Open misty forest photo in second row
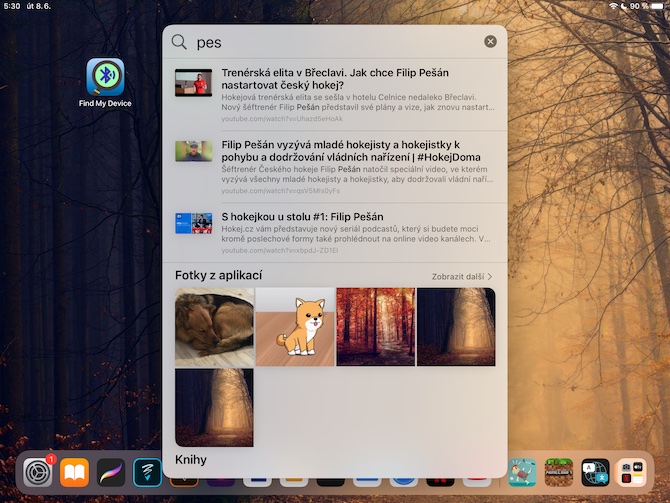Image resolution: width=670 pixels, height=503 pixels. click(215, 408)
